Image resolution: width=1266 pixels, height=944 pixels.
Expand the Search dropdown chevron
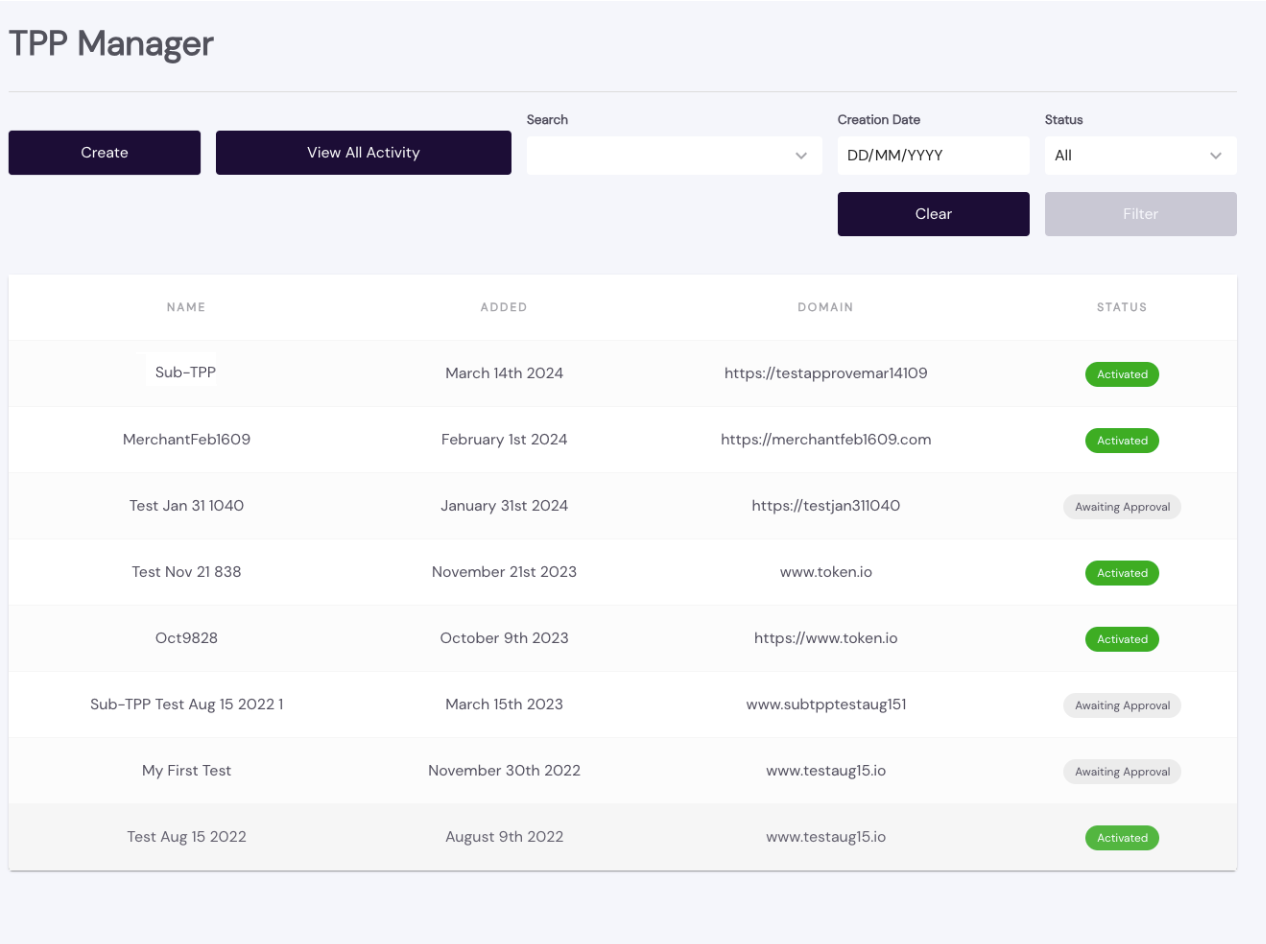click(800, 156)
